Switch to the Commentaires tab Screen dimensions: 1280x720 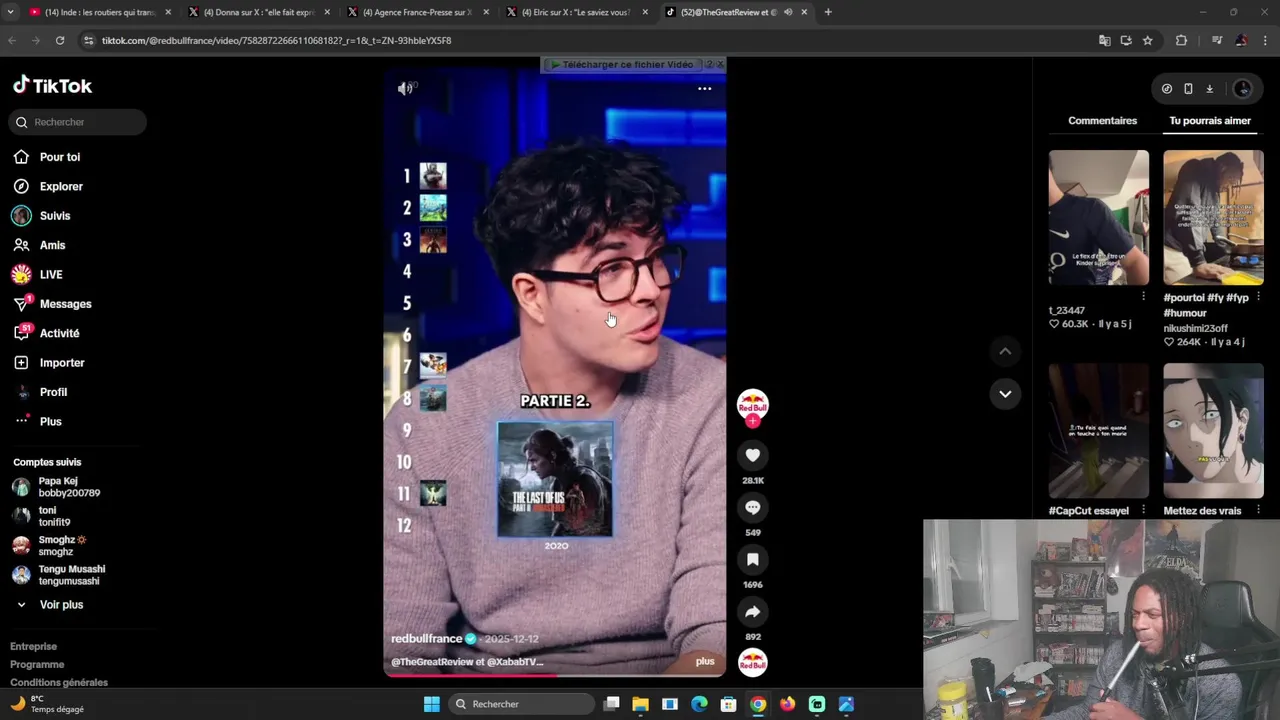point(1102,121)
